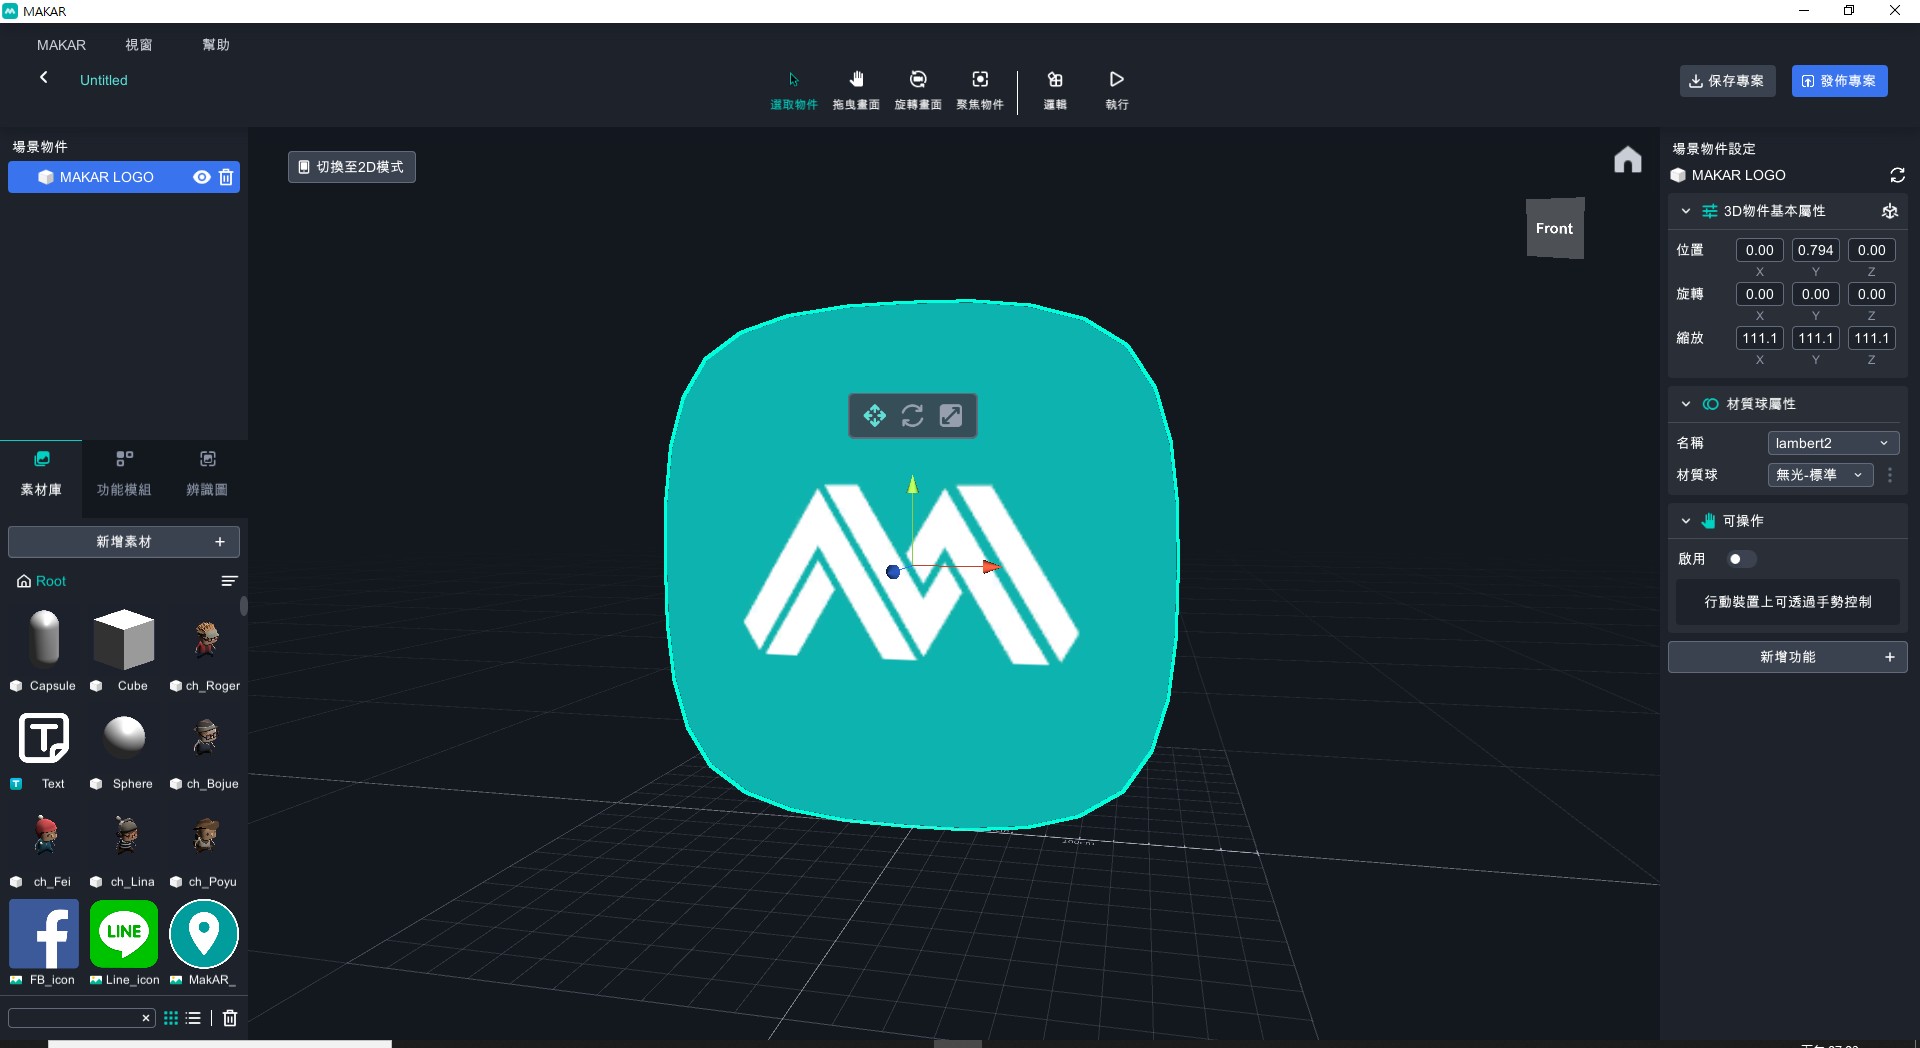Open the MAKAR menu
Image resolution: width=1920 pixels, height=1048 pixels.
tap(61, 45)
